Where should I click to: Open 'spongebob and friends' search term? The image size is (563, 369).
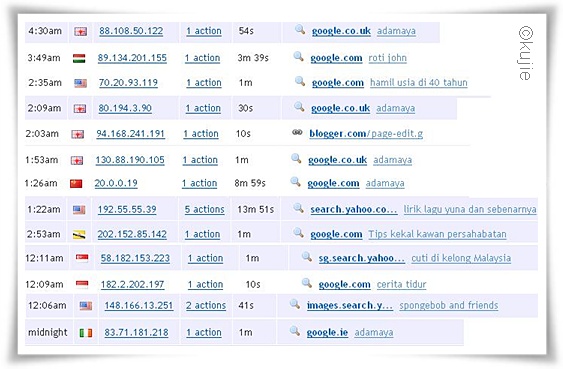pos(449,306)
